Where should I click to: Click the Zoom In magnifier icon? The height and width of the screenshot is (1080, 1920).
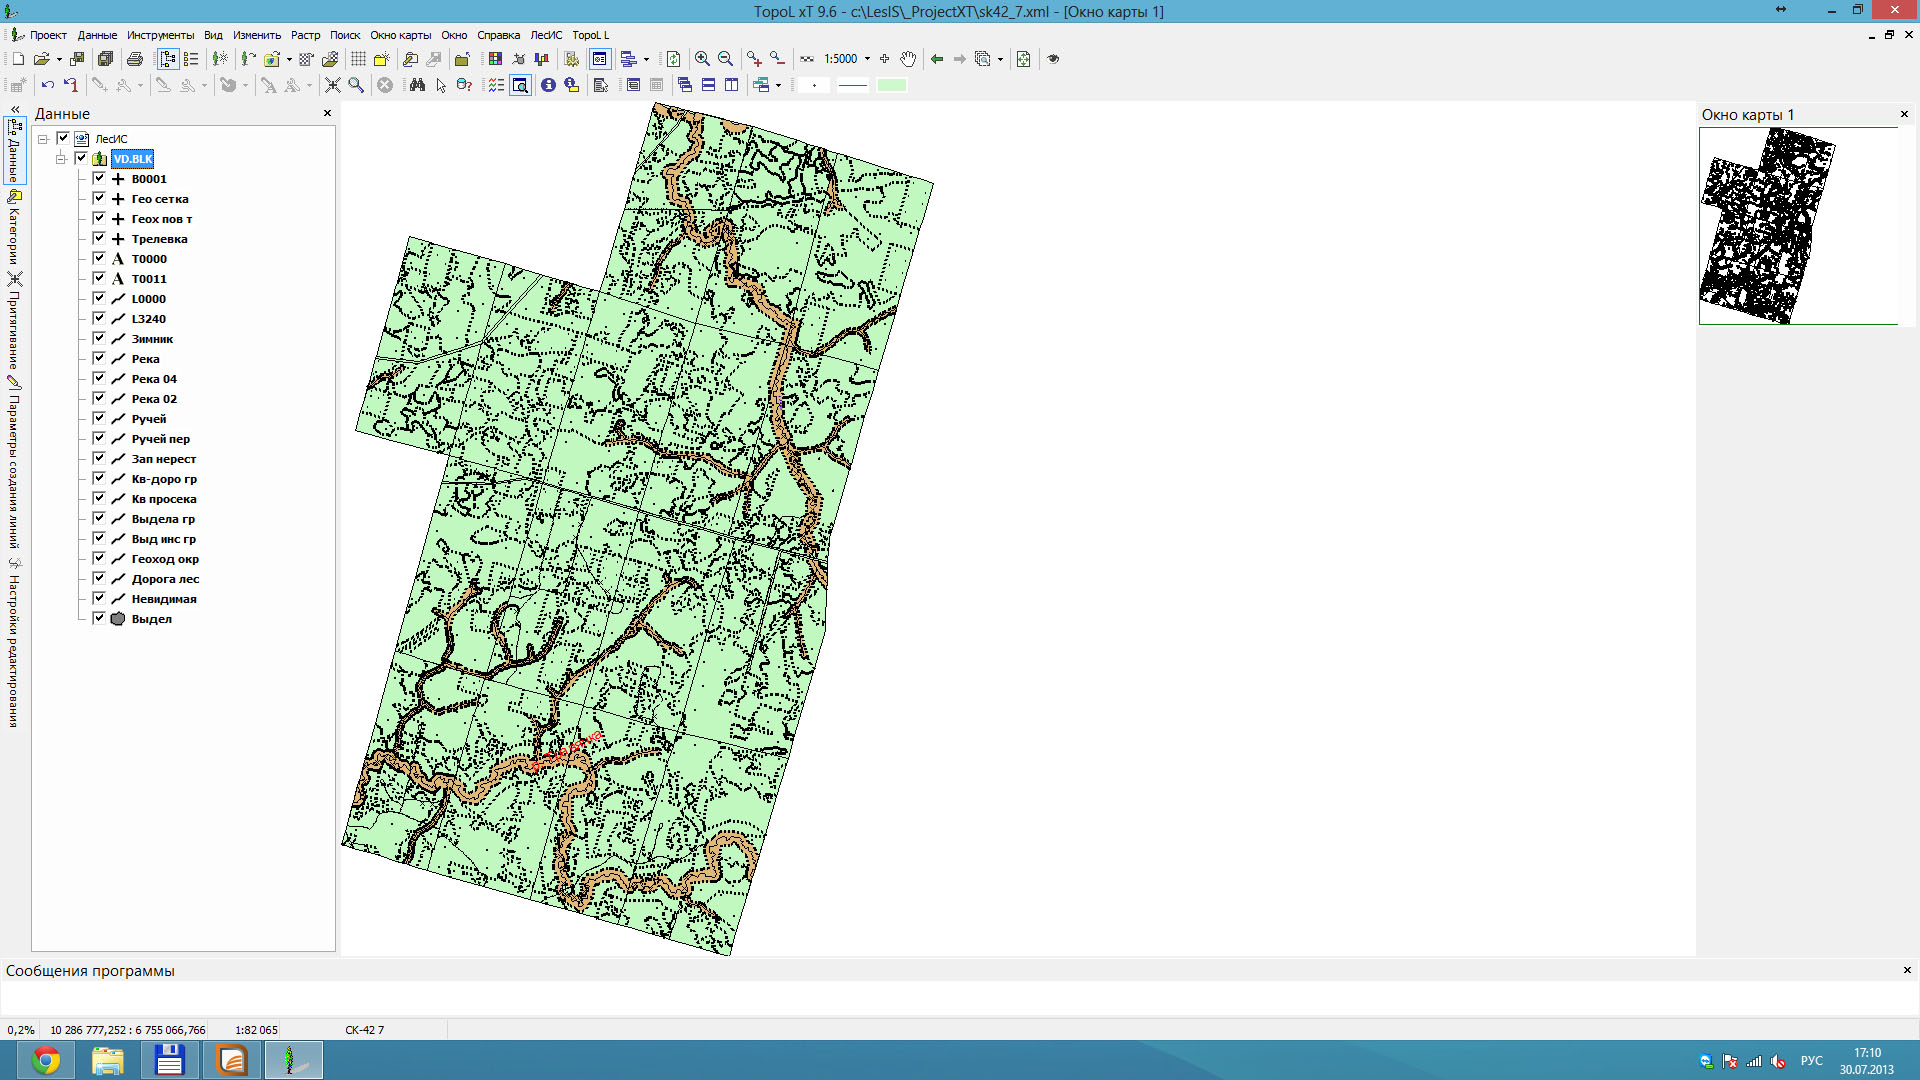click(702, 59)
